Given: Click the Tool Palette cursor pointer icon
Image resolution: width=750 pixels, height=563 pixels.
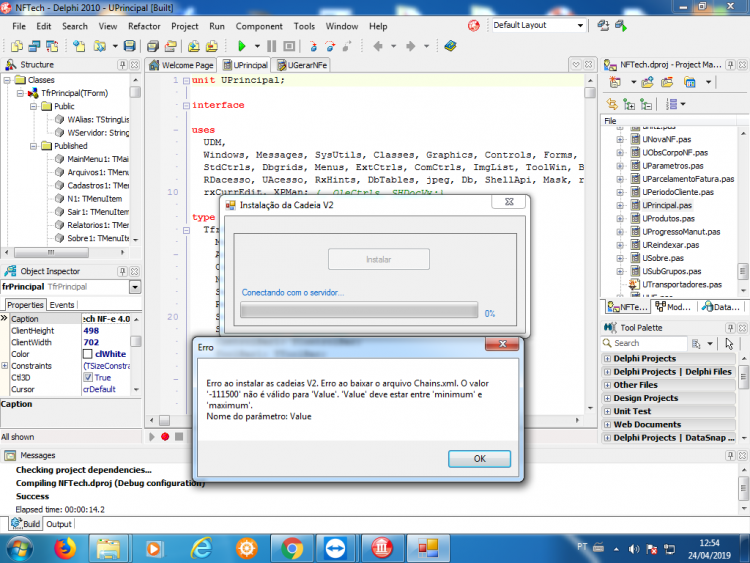Looking at the screenshot, I should [729, 343].
